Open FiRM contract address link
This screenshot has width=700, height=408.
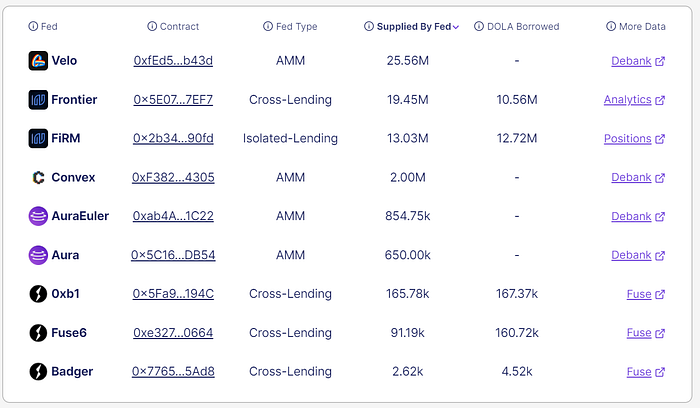point(173,139)
